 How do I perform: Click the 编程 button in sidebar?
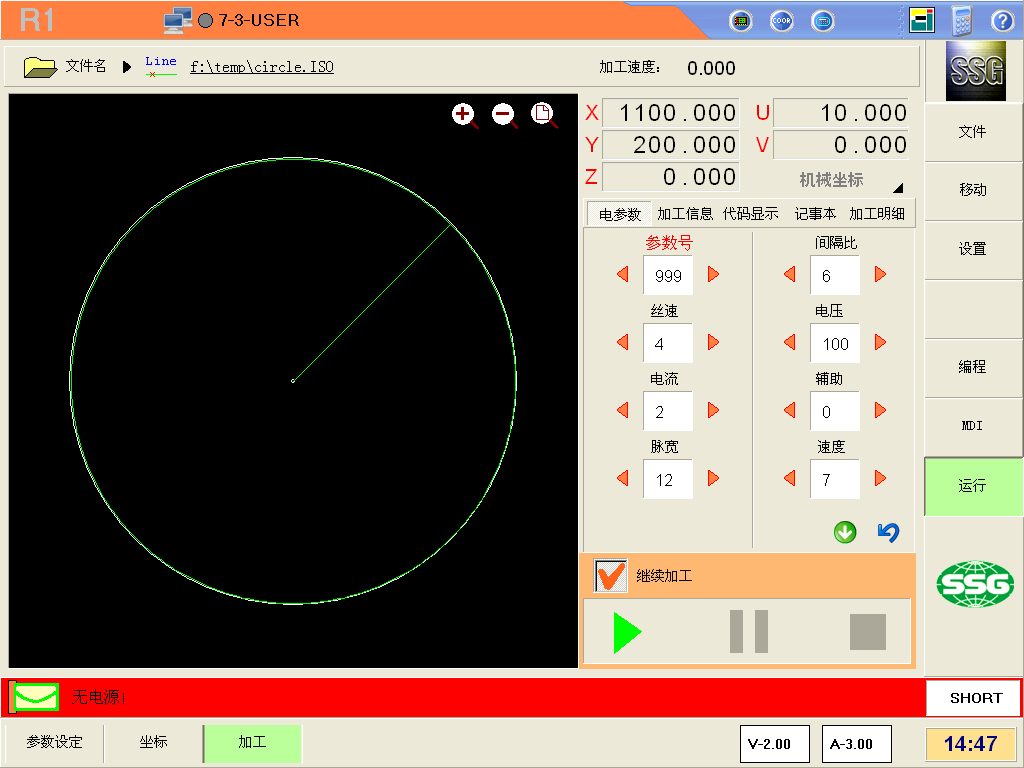tap(972, 367)
